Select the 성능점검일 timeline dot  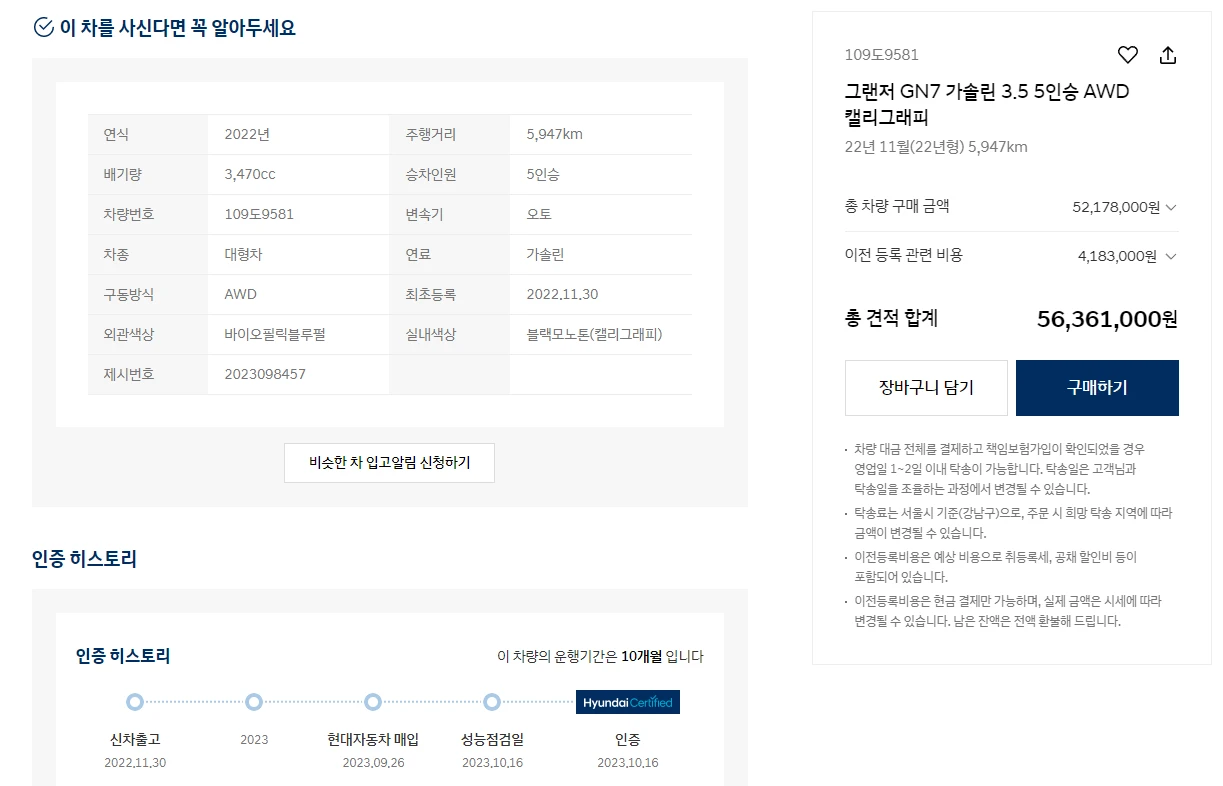pos(491,702)
